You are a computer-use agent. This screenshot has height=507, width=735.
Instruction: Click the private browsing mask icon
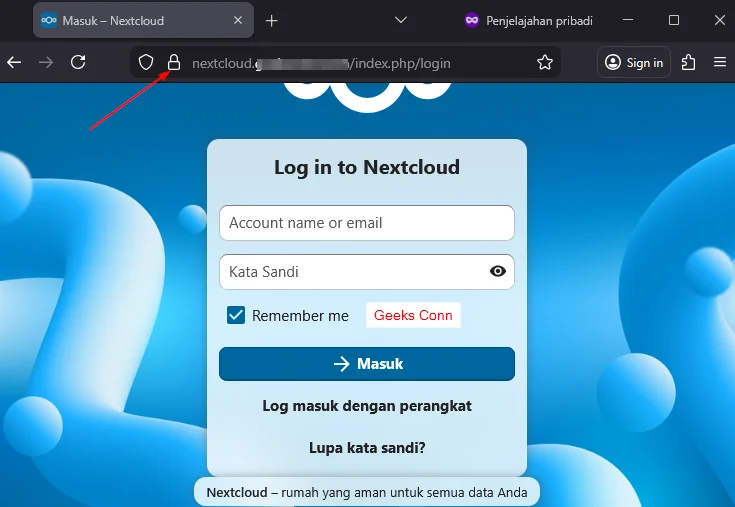tap(472, 20)
